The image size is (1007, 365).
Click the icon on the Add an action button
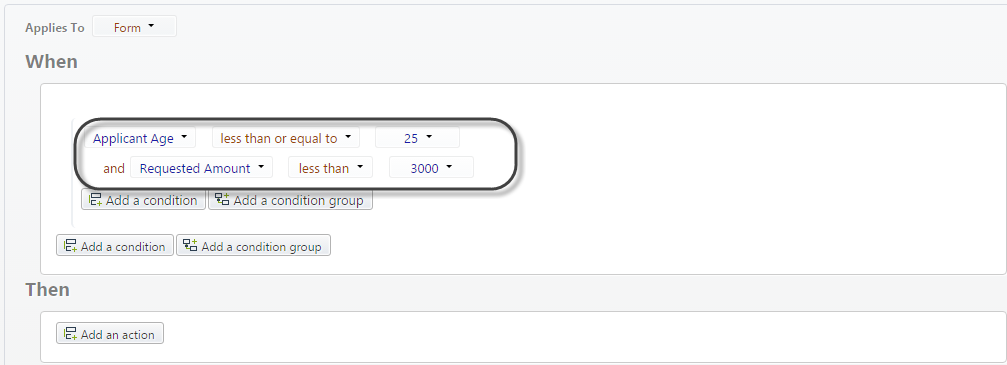[x=71, y=334]
